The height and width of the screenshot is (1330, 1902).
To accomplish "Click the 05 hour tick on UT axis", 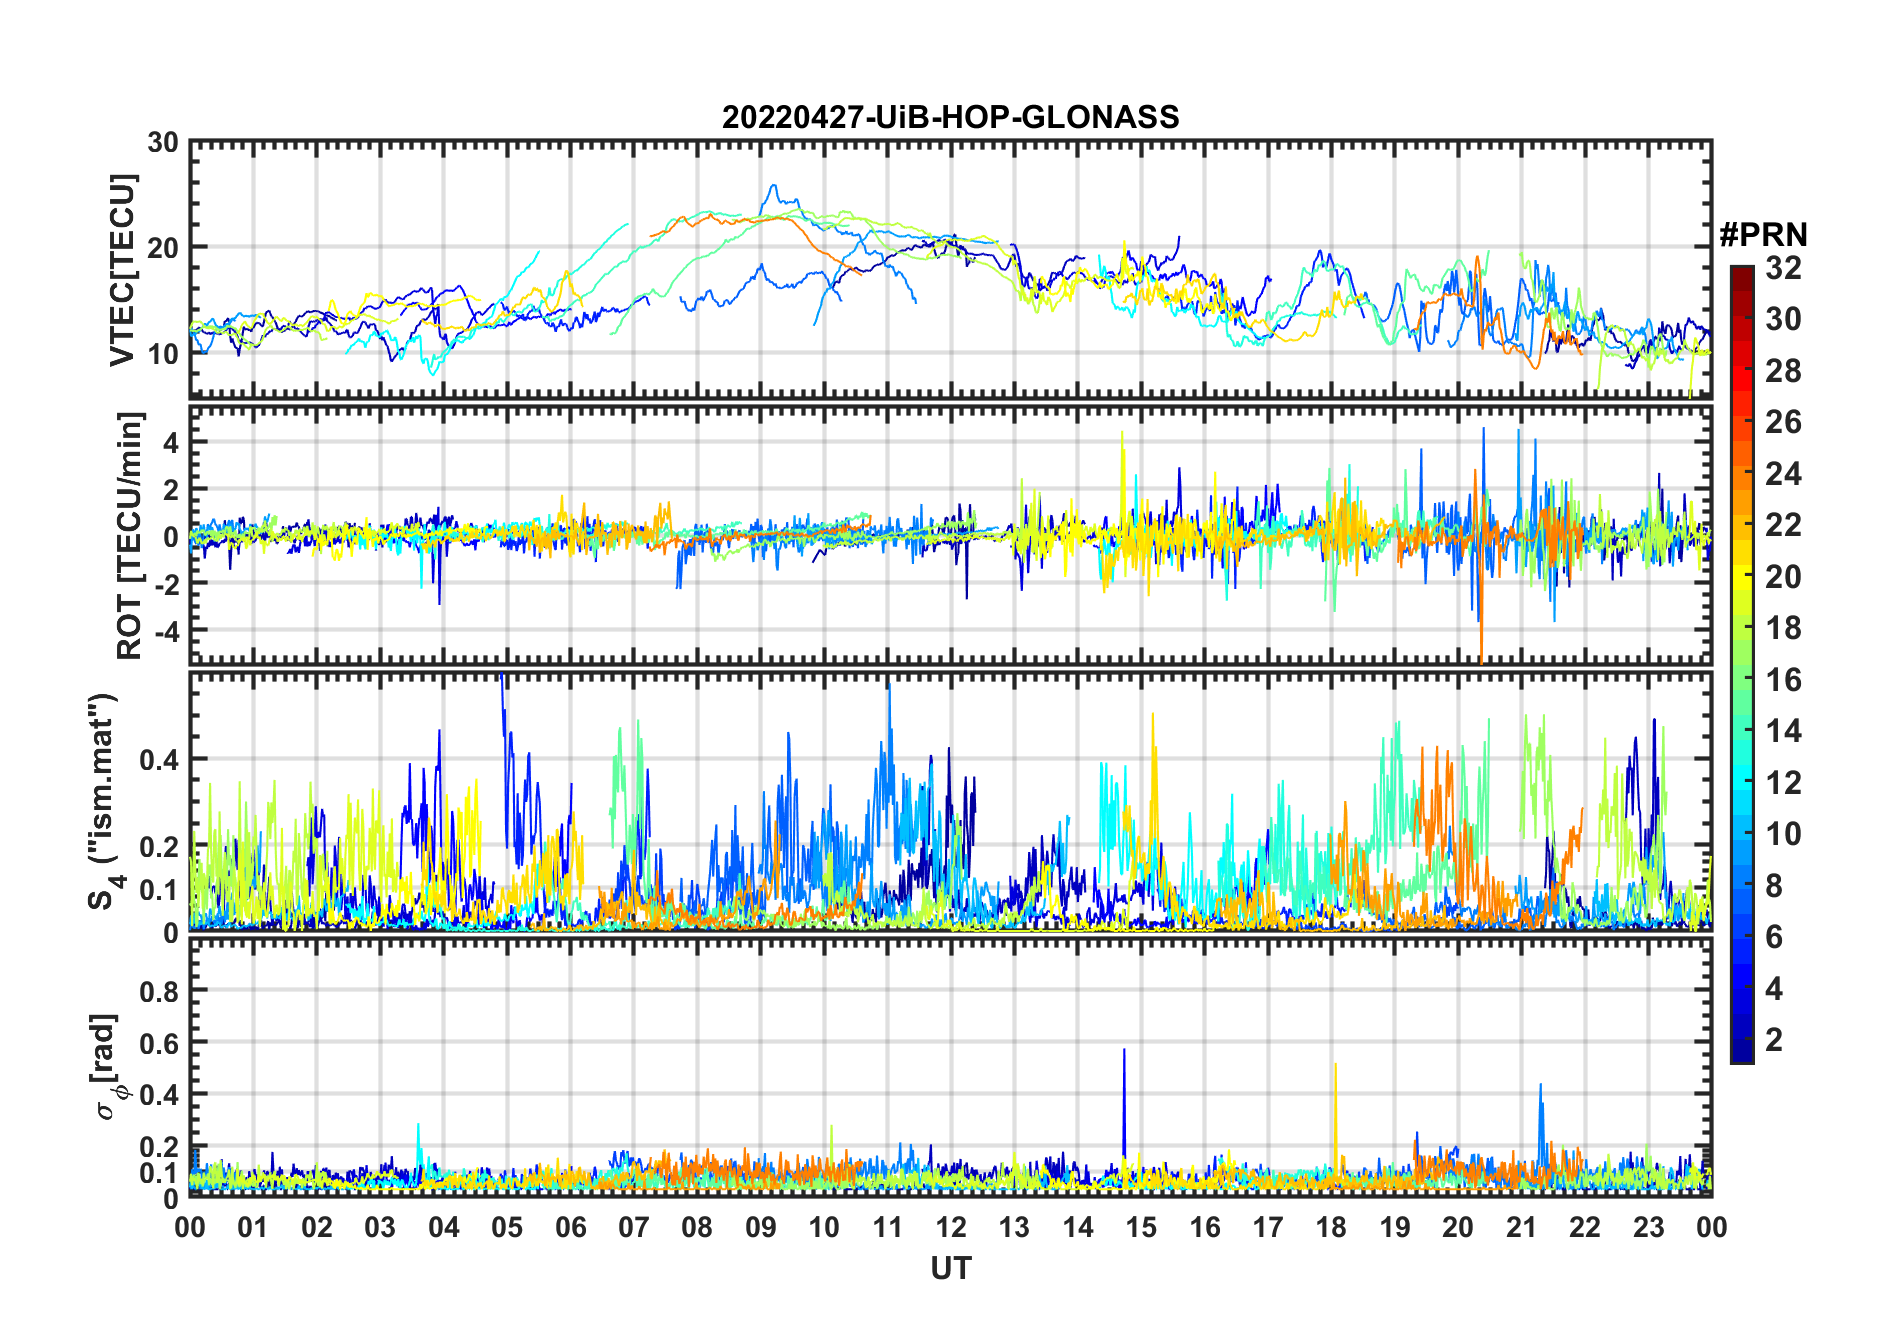I will coord(507,1227).
